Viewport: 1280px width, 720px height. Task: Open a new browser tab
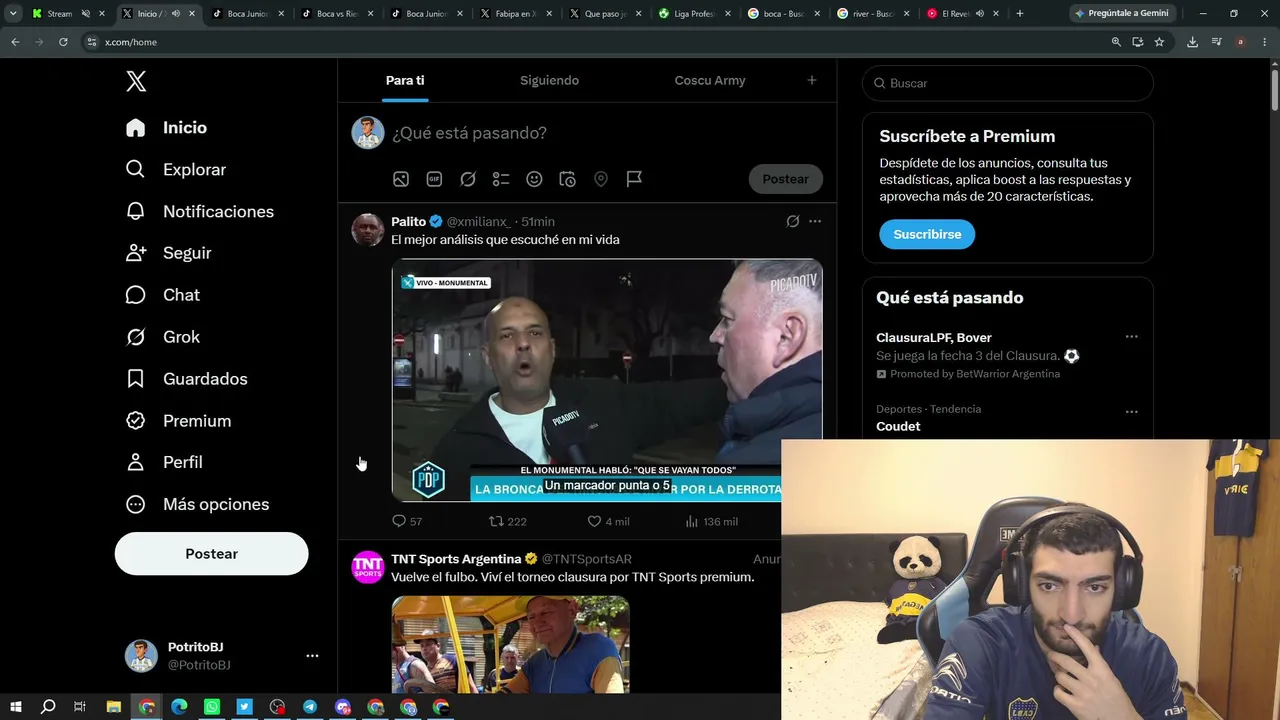pyautogui.click(x=1020, y=14)
